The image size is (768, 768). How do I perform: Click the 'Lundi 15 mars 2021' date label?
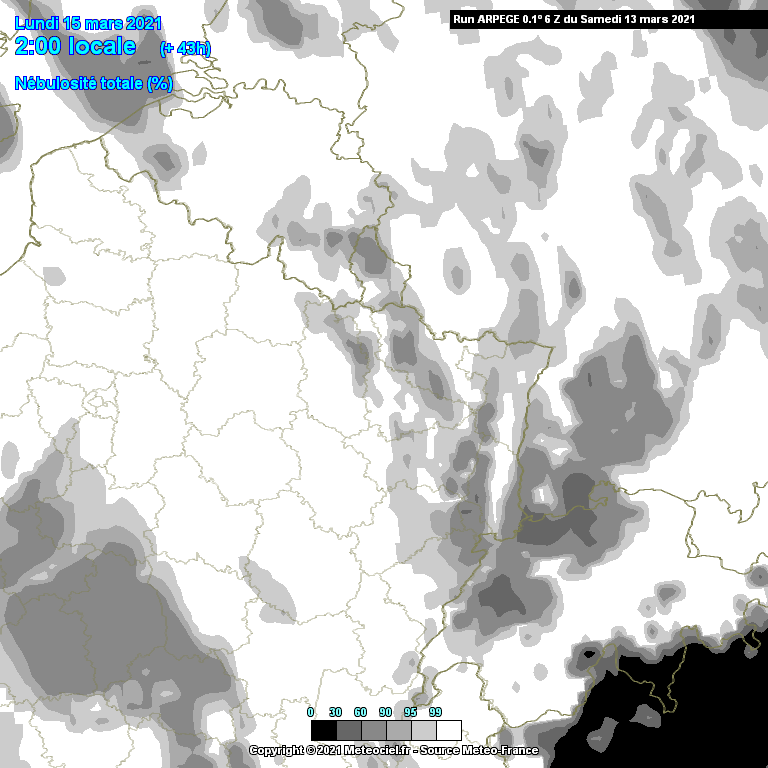[87, 24]
